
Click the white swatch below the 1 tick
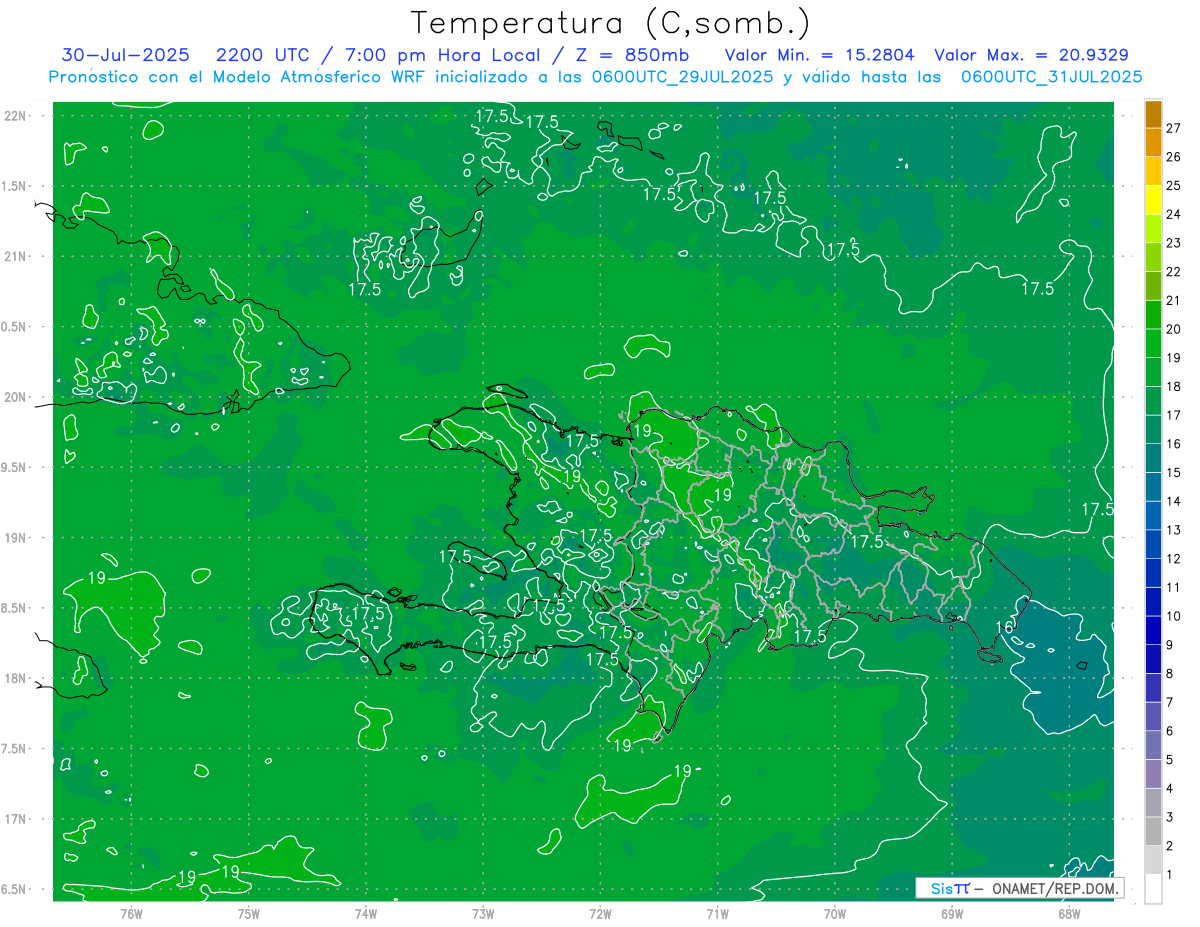(x=1153, y=889)
